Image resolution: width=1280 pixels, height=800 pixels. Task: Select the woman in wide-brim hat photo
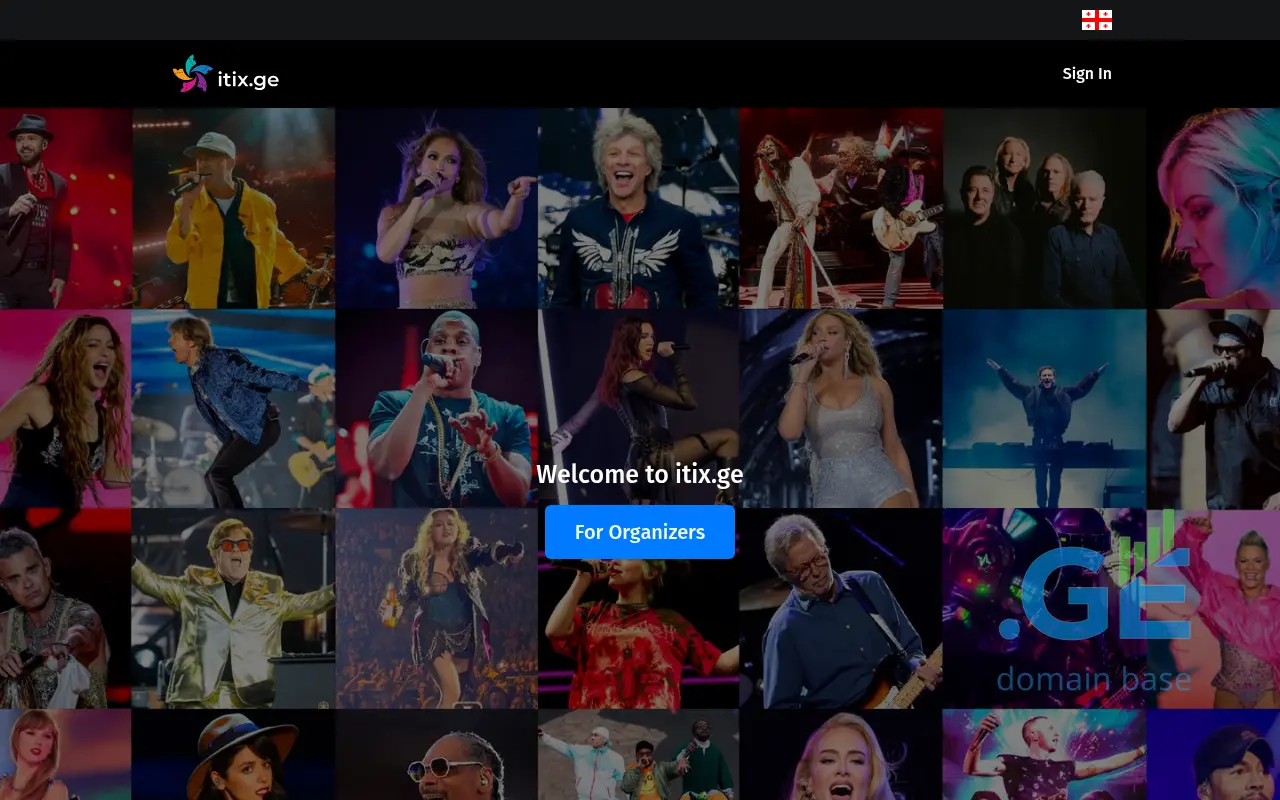click(x=233, y=755)
